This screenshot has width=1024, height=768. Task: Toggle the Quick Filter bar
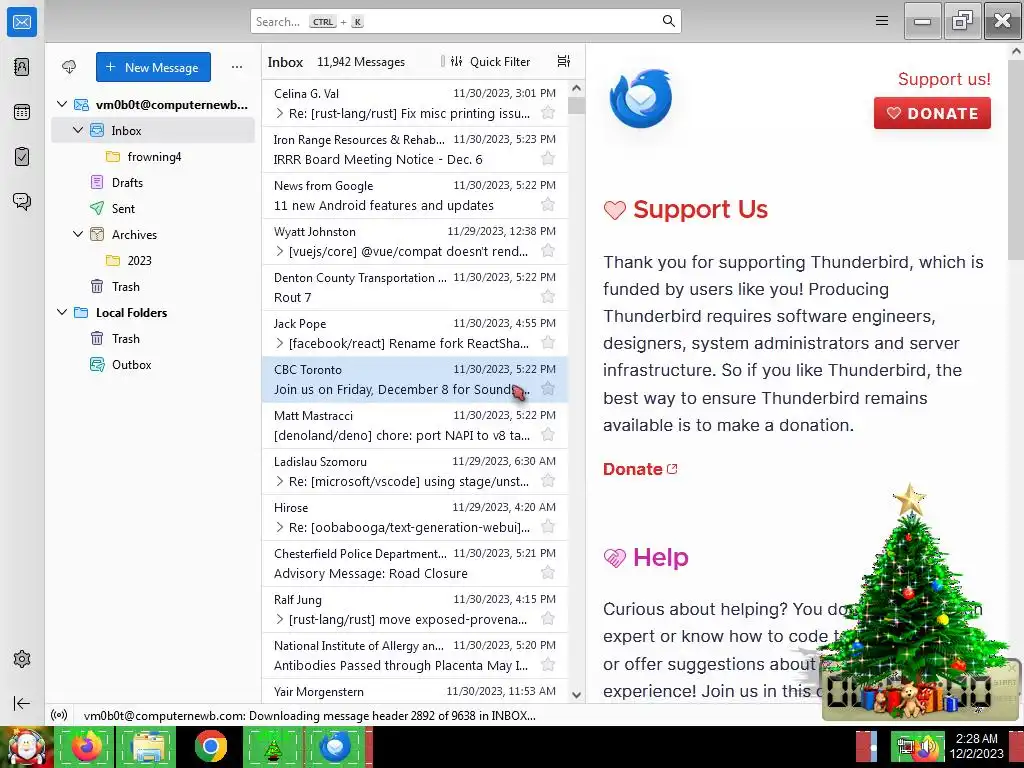point(490,61)
